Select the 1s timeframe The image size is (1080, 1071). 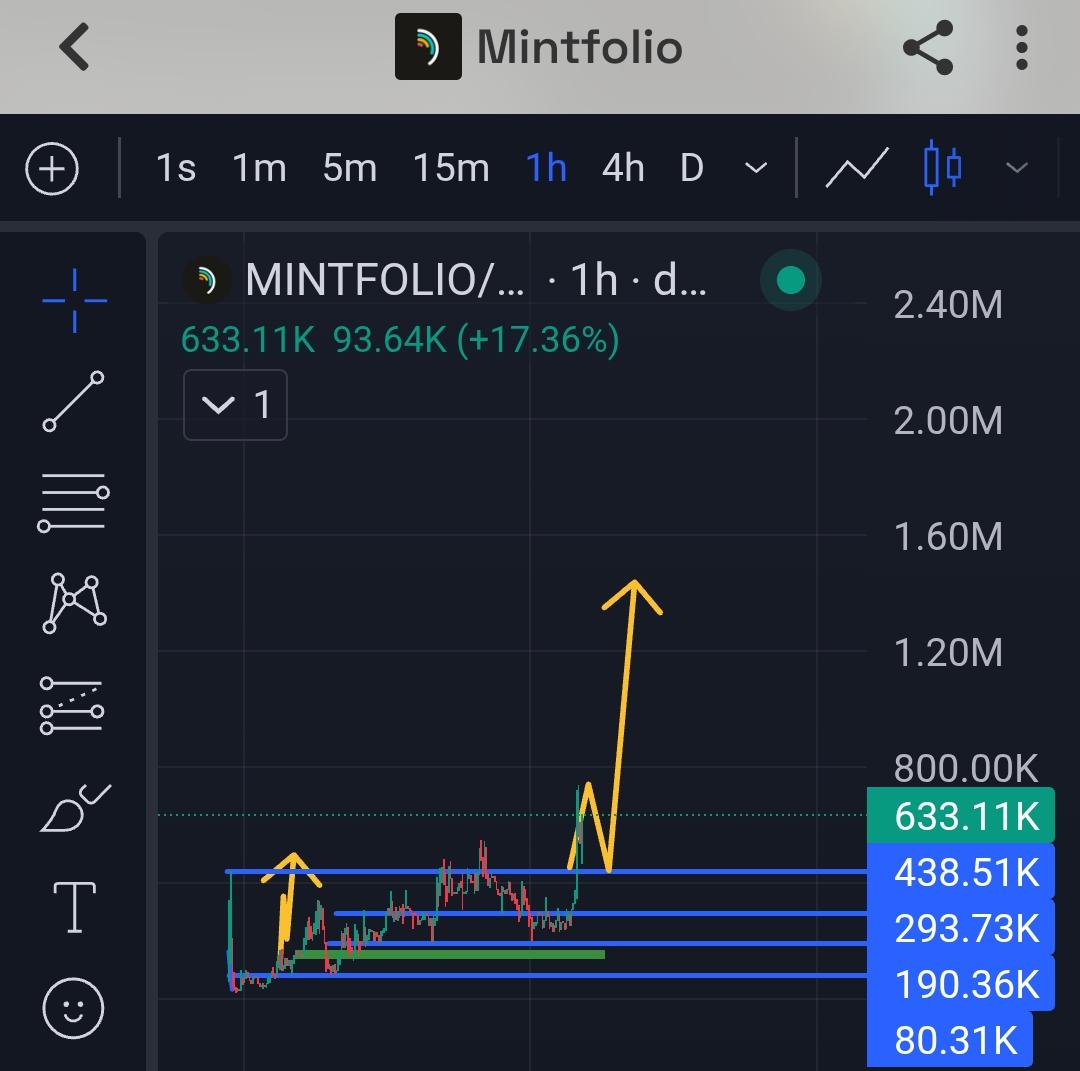[176, 168]
